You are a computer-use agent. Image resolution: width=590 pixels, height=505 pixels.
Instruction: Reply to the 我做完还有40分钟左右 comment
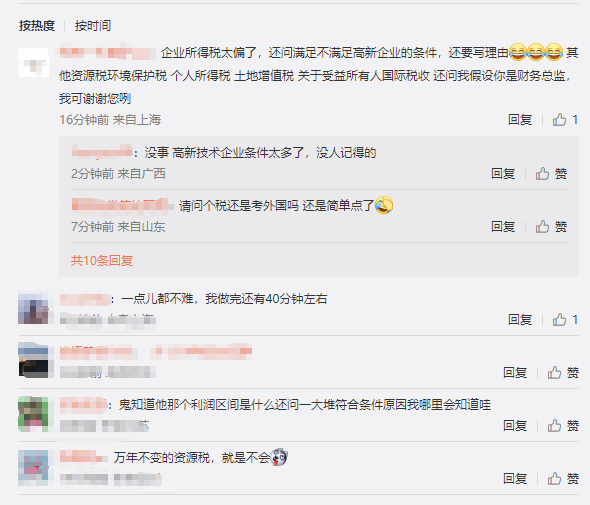pyautogui.click(x=520, y=319)
